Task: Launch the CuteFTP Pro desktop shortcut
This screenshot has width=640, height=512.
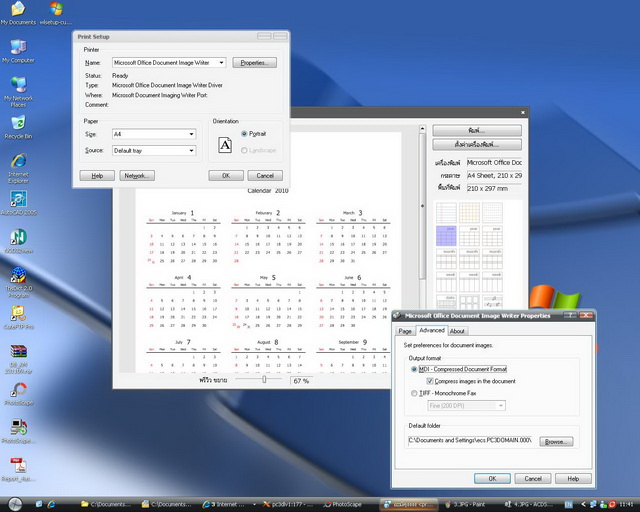Action: click(x=18, y=317)
